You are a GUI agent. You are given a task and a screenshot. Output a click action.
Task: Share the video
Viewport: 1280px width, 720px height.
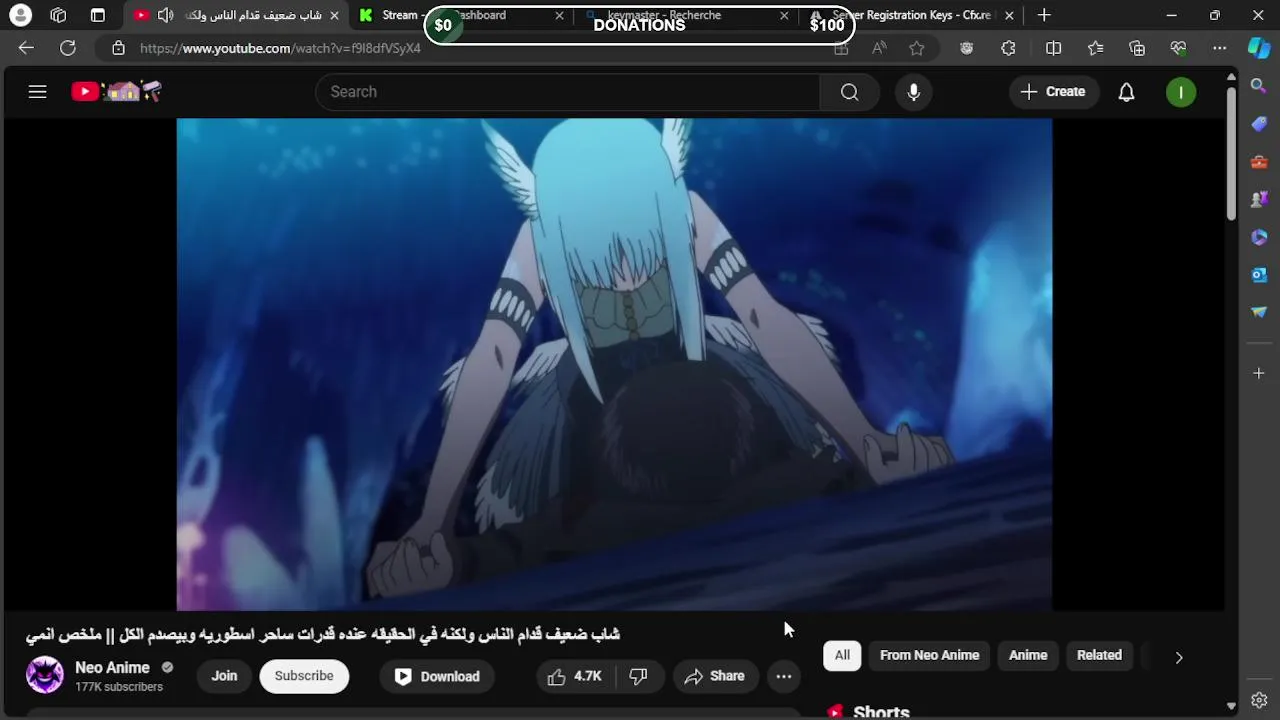pyautogui.click(x=715, y=676)
